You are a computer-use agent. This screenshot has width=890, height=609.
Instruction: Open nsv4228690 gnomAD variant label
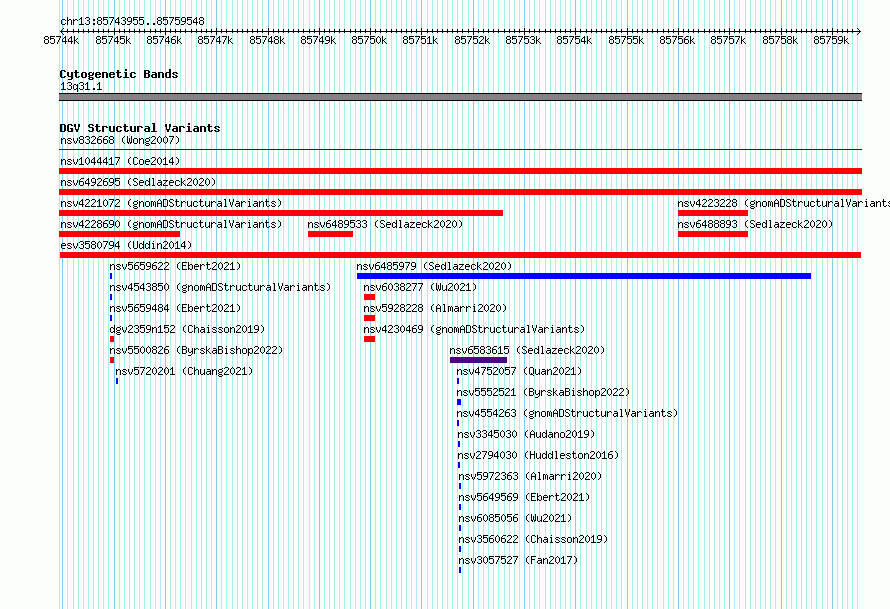coord(171,224)
